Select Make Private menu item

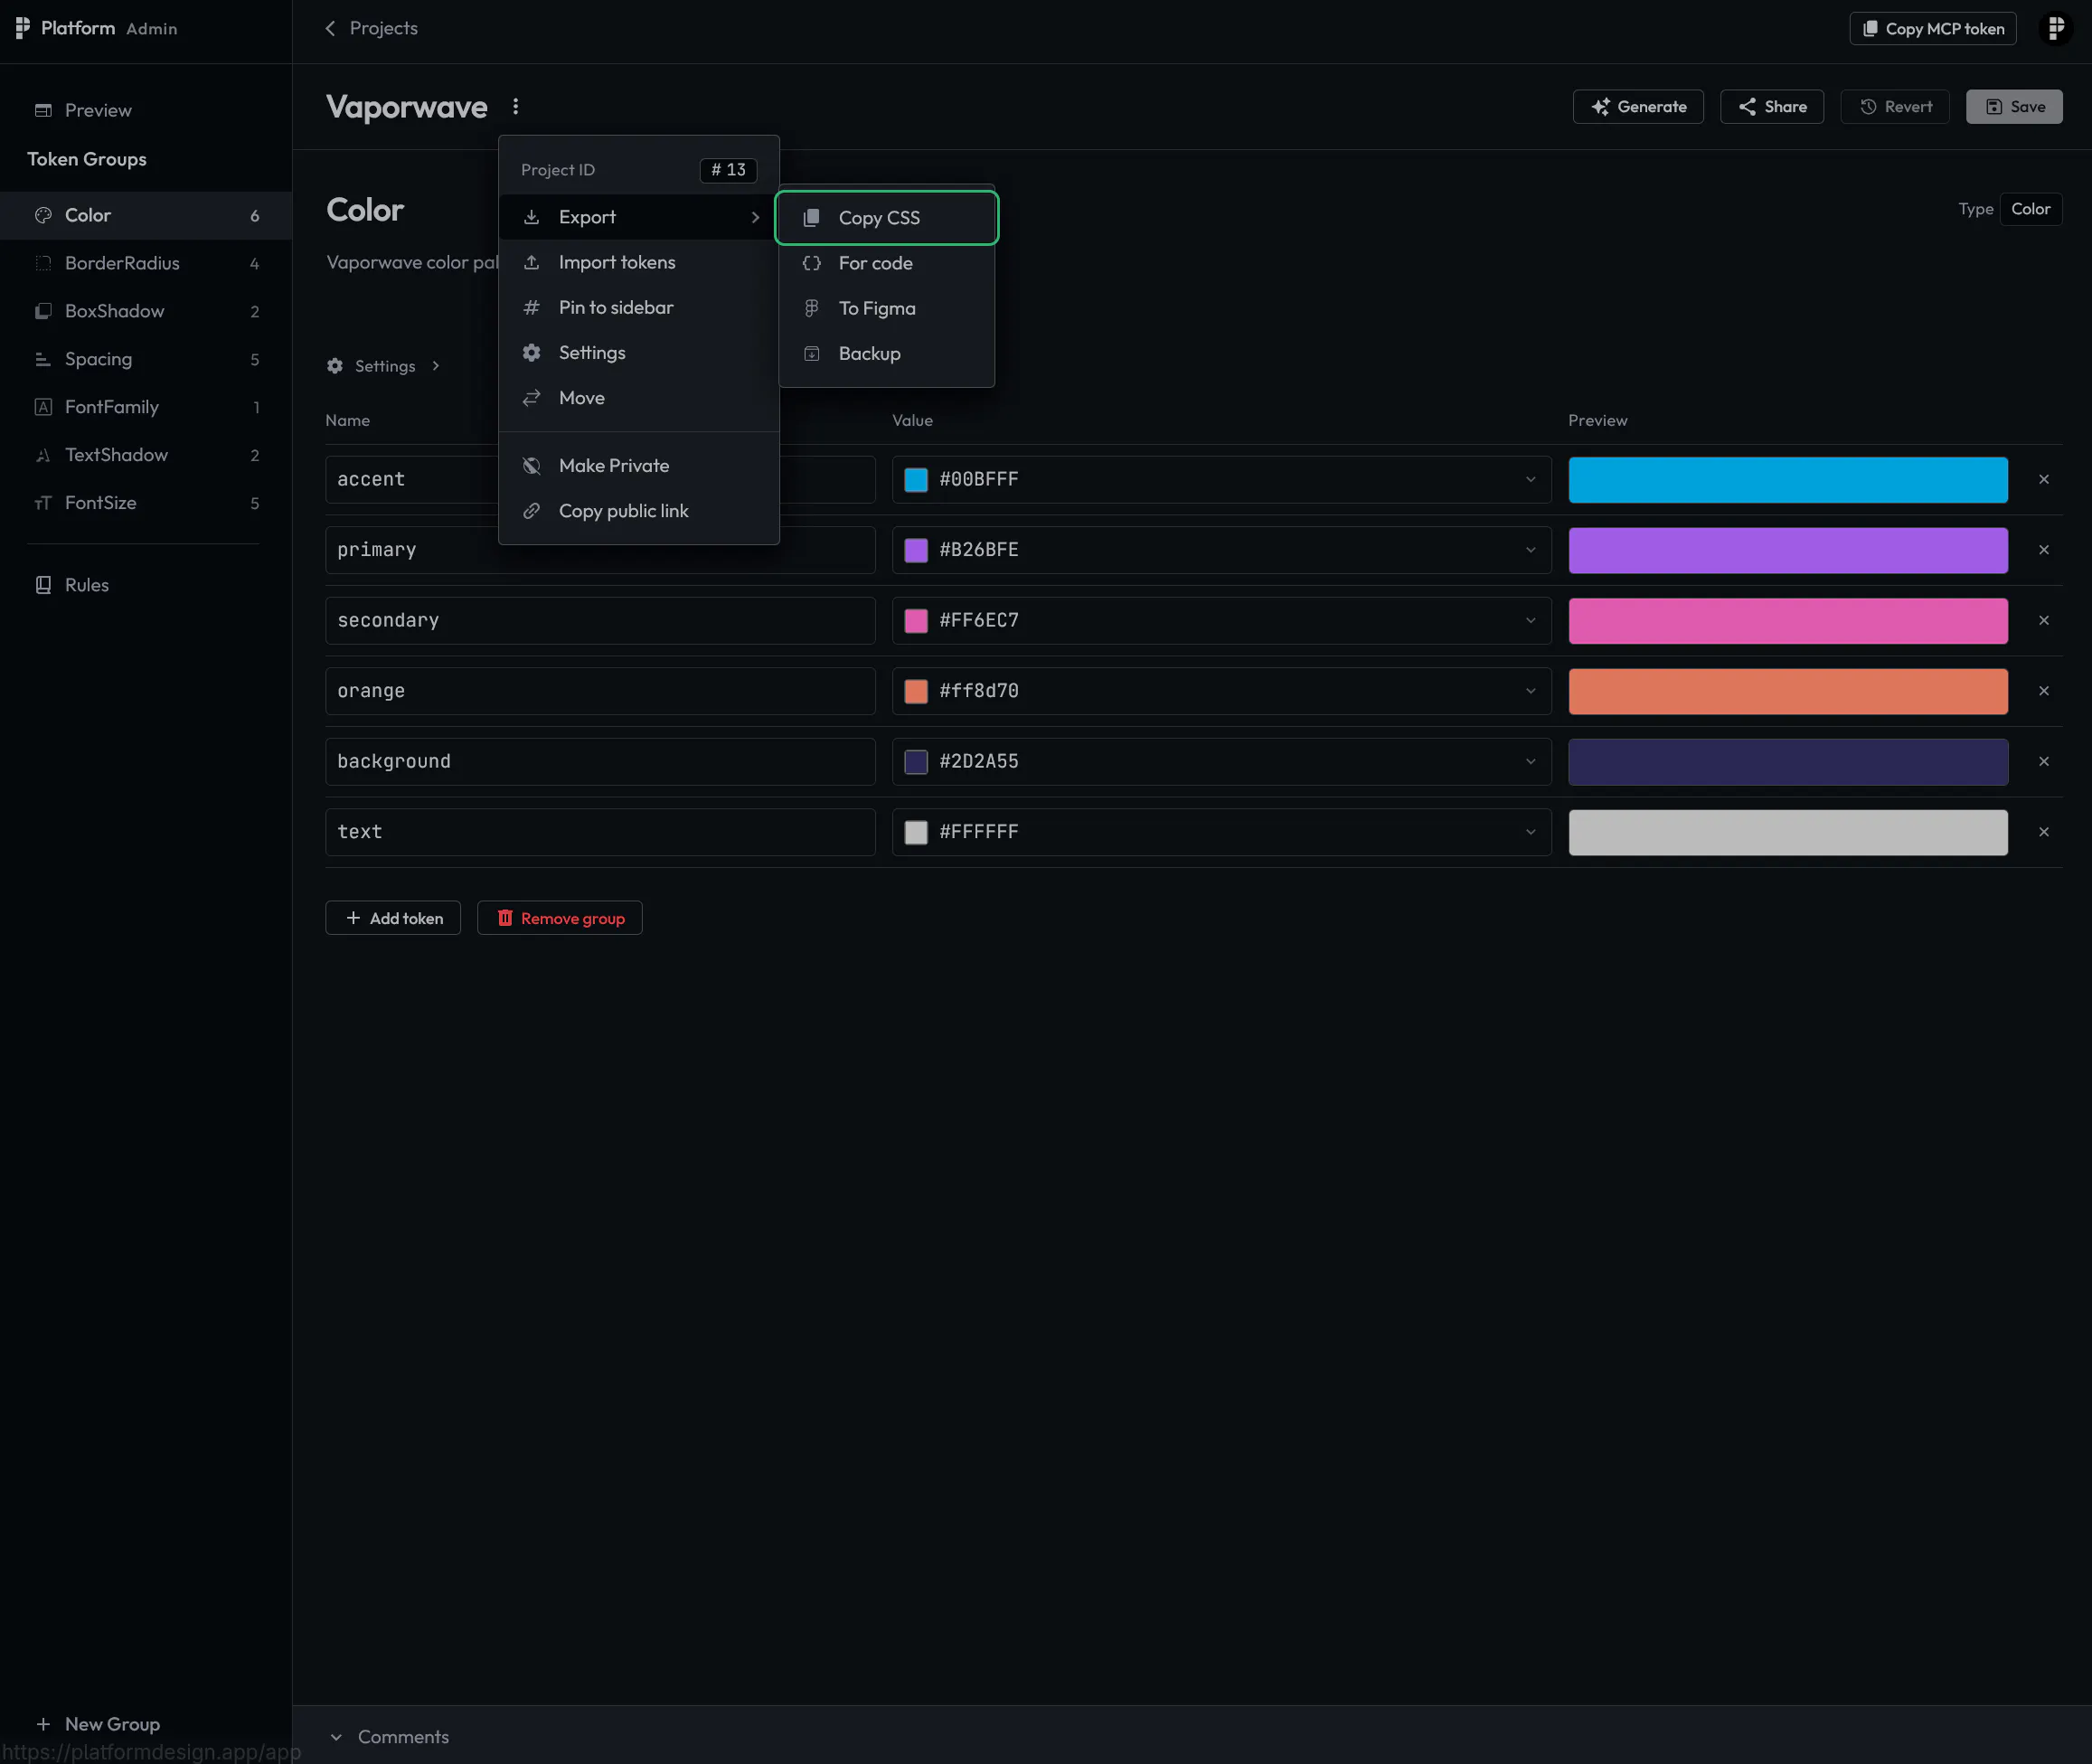[x=639, y=466]
